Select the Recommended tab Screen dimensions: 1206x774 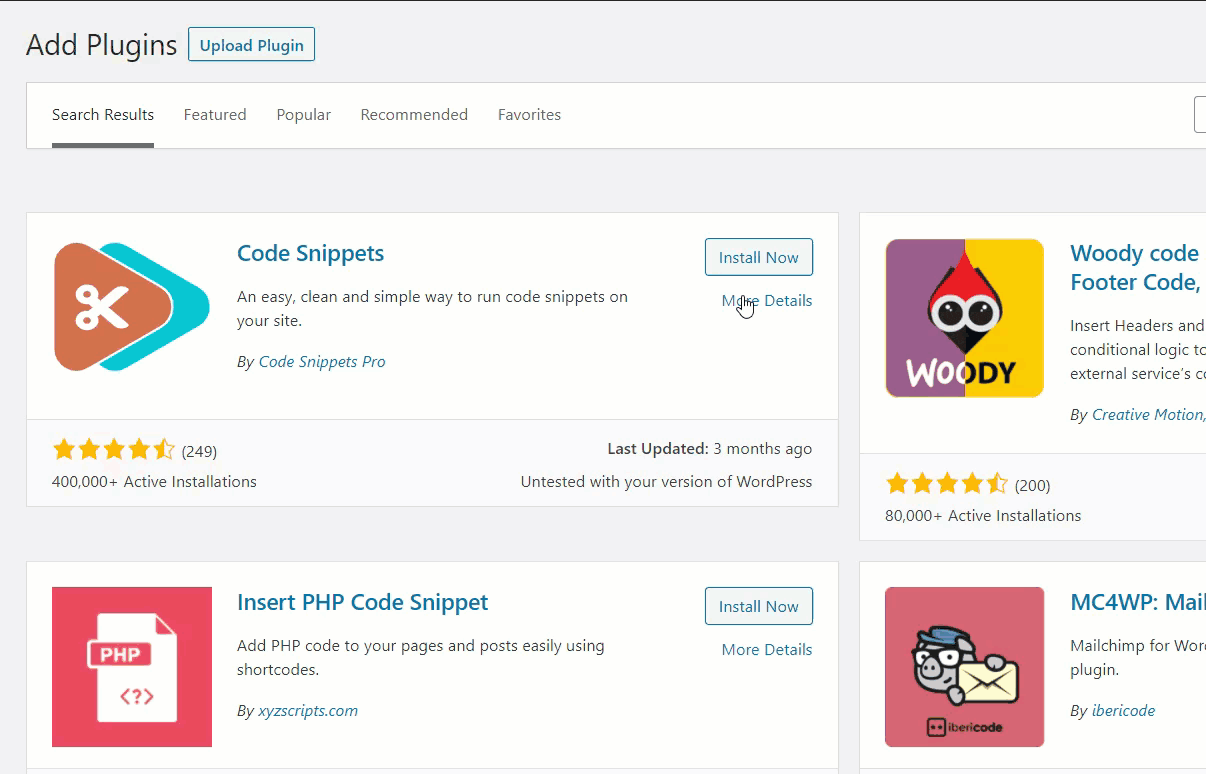414,115
